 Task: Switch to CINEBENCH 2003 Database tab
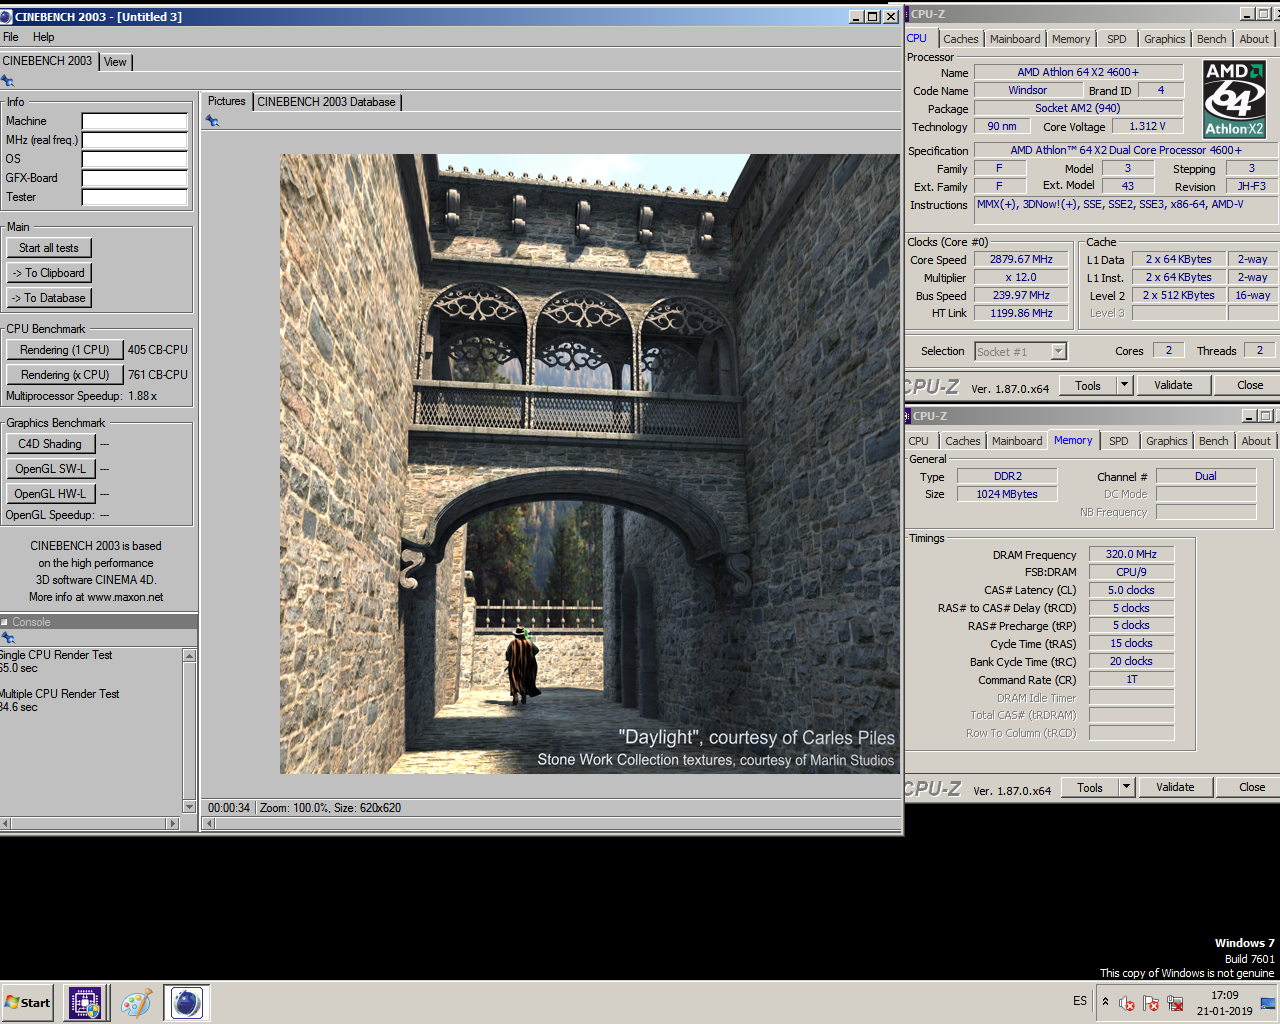tap(326, 102)
